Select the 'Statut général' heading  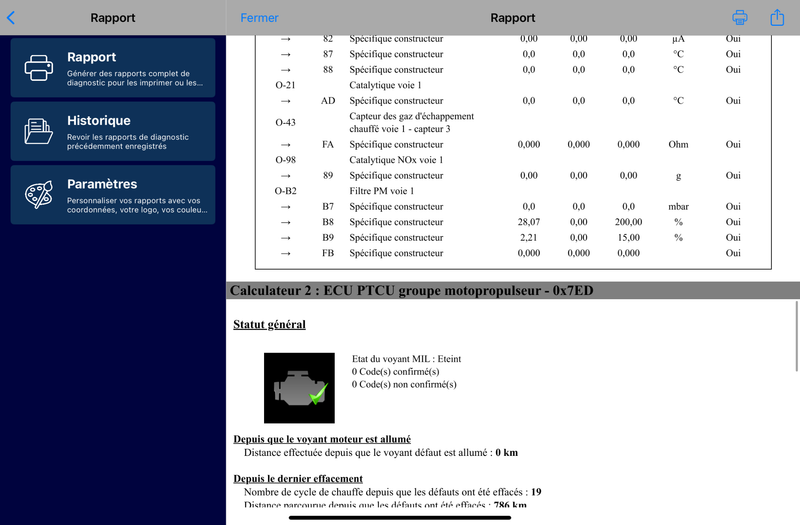[269, 324]
